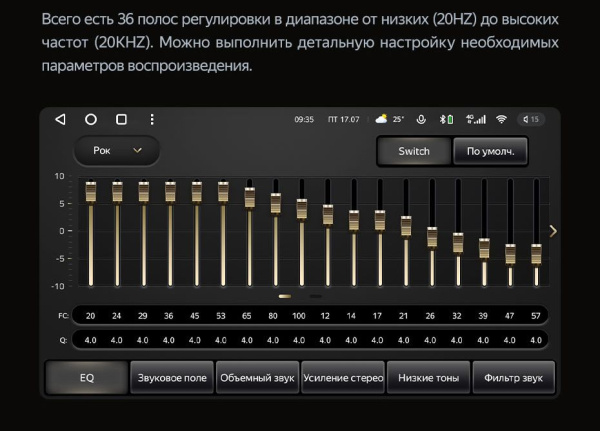This screenshot has width=600, height=431.
Task: Open the Звуковое поле tab
Action: tap(171, 378)
